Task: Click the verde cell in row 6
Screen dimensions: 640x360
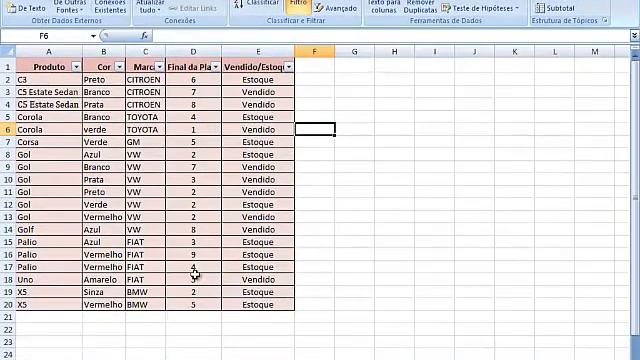Action: tap(104, 130)
